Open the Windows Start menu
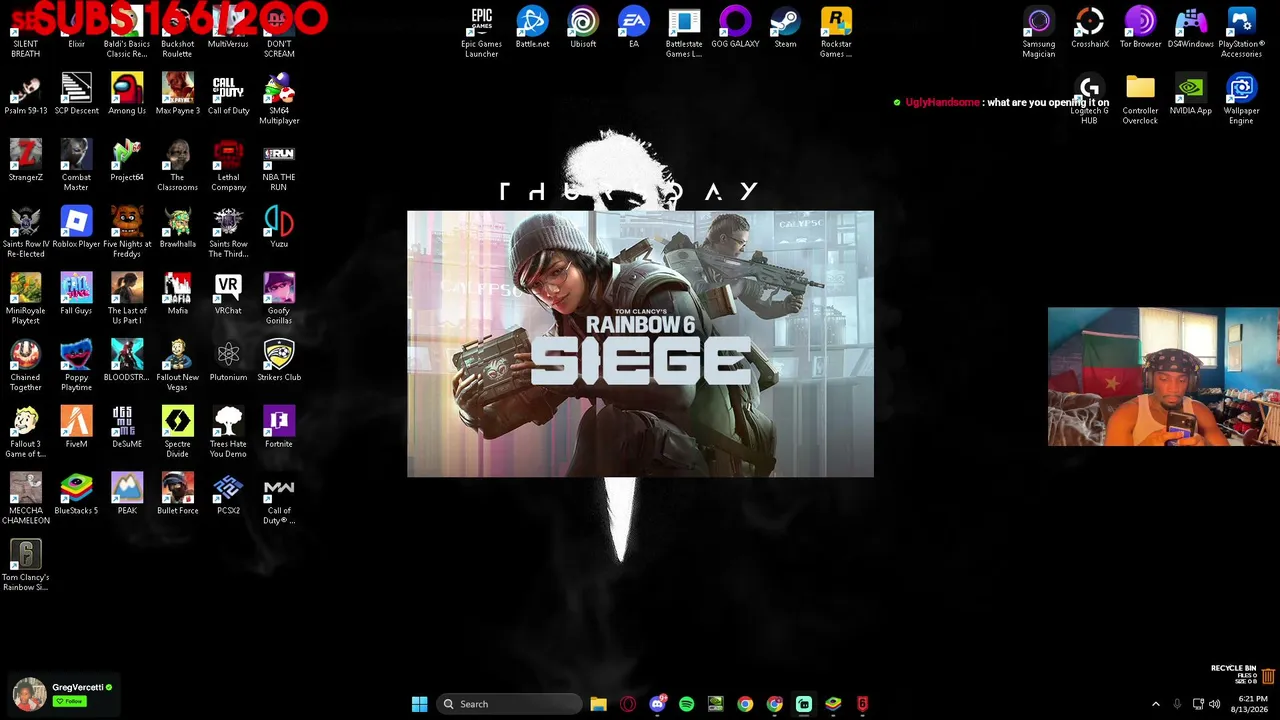This screenshot has height=720, width=1280. [420, 704]
